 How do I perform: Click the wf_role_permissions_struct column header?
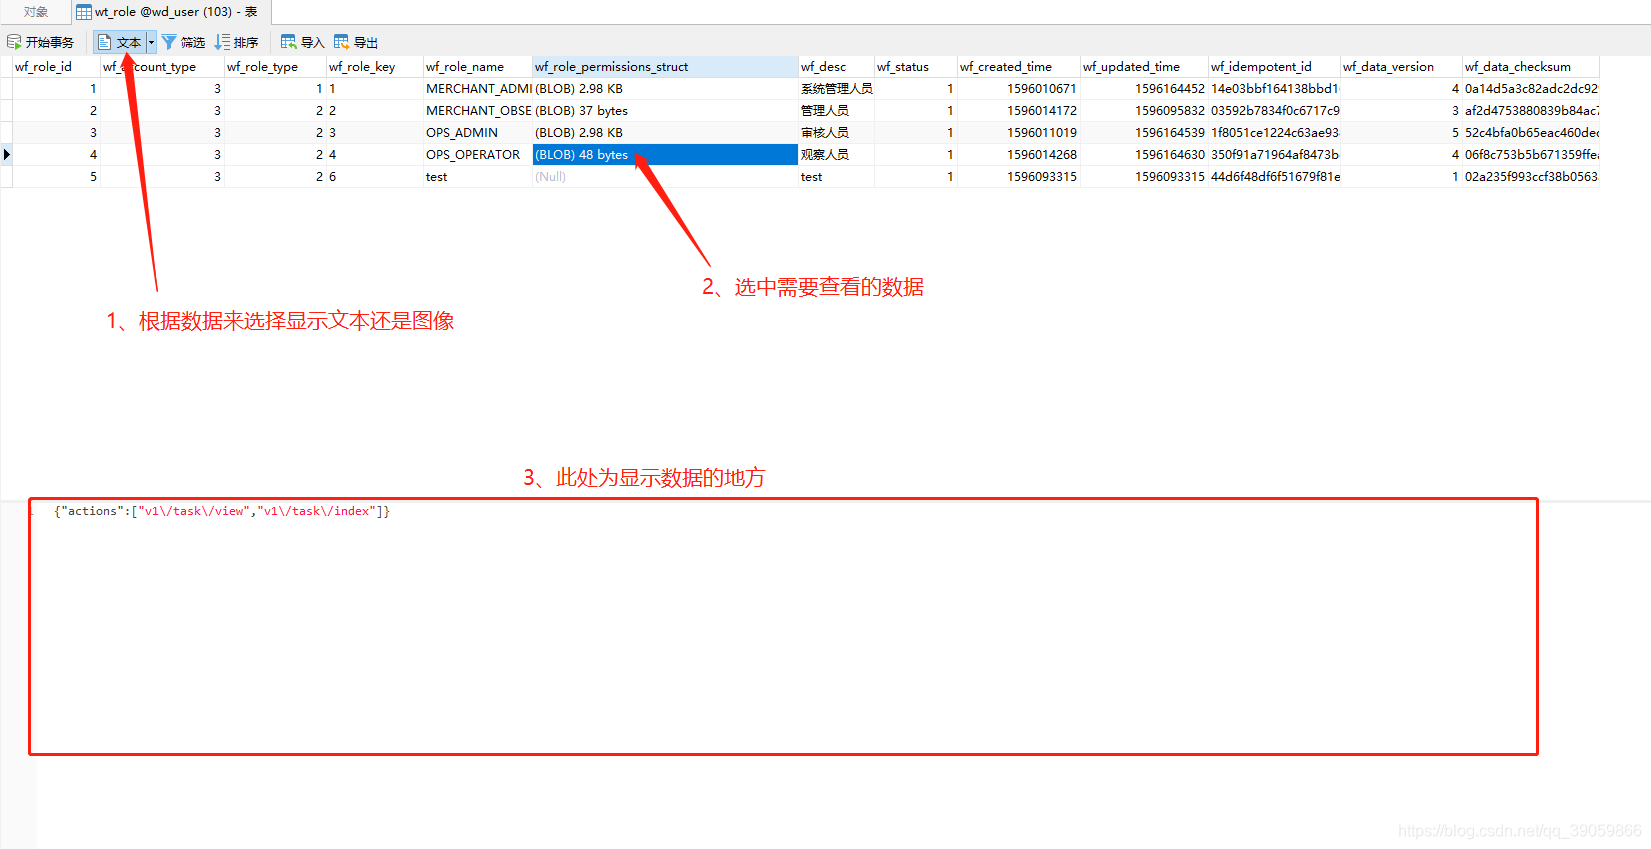click(x=665, y=67)
